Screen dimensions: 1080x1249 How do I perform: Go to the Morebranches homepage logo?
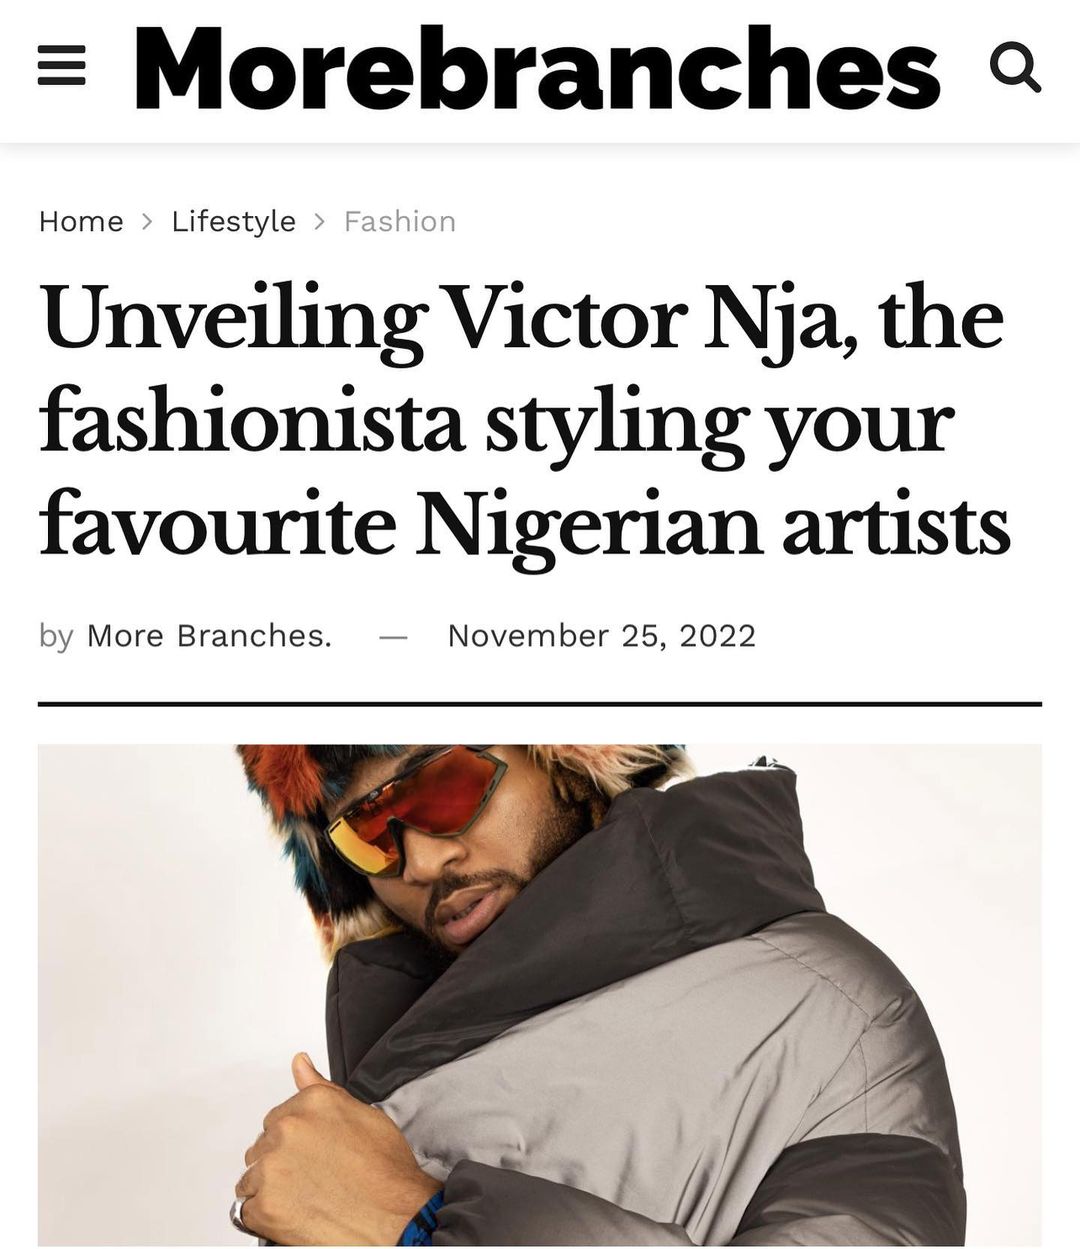pyautogui.click(x=537, y=67)
